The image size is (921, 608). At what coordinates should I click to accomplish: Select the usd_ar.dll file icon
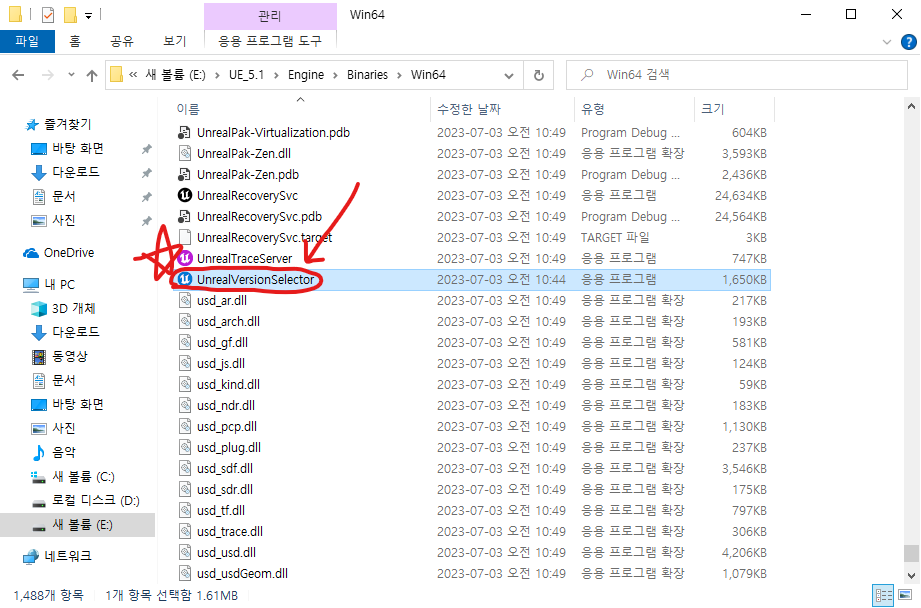[x=185, y=300]
